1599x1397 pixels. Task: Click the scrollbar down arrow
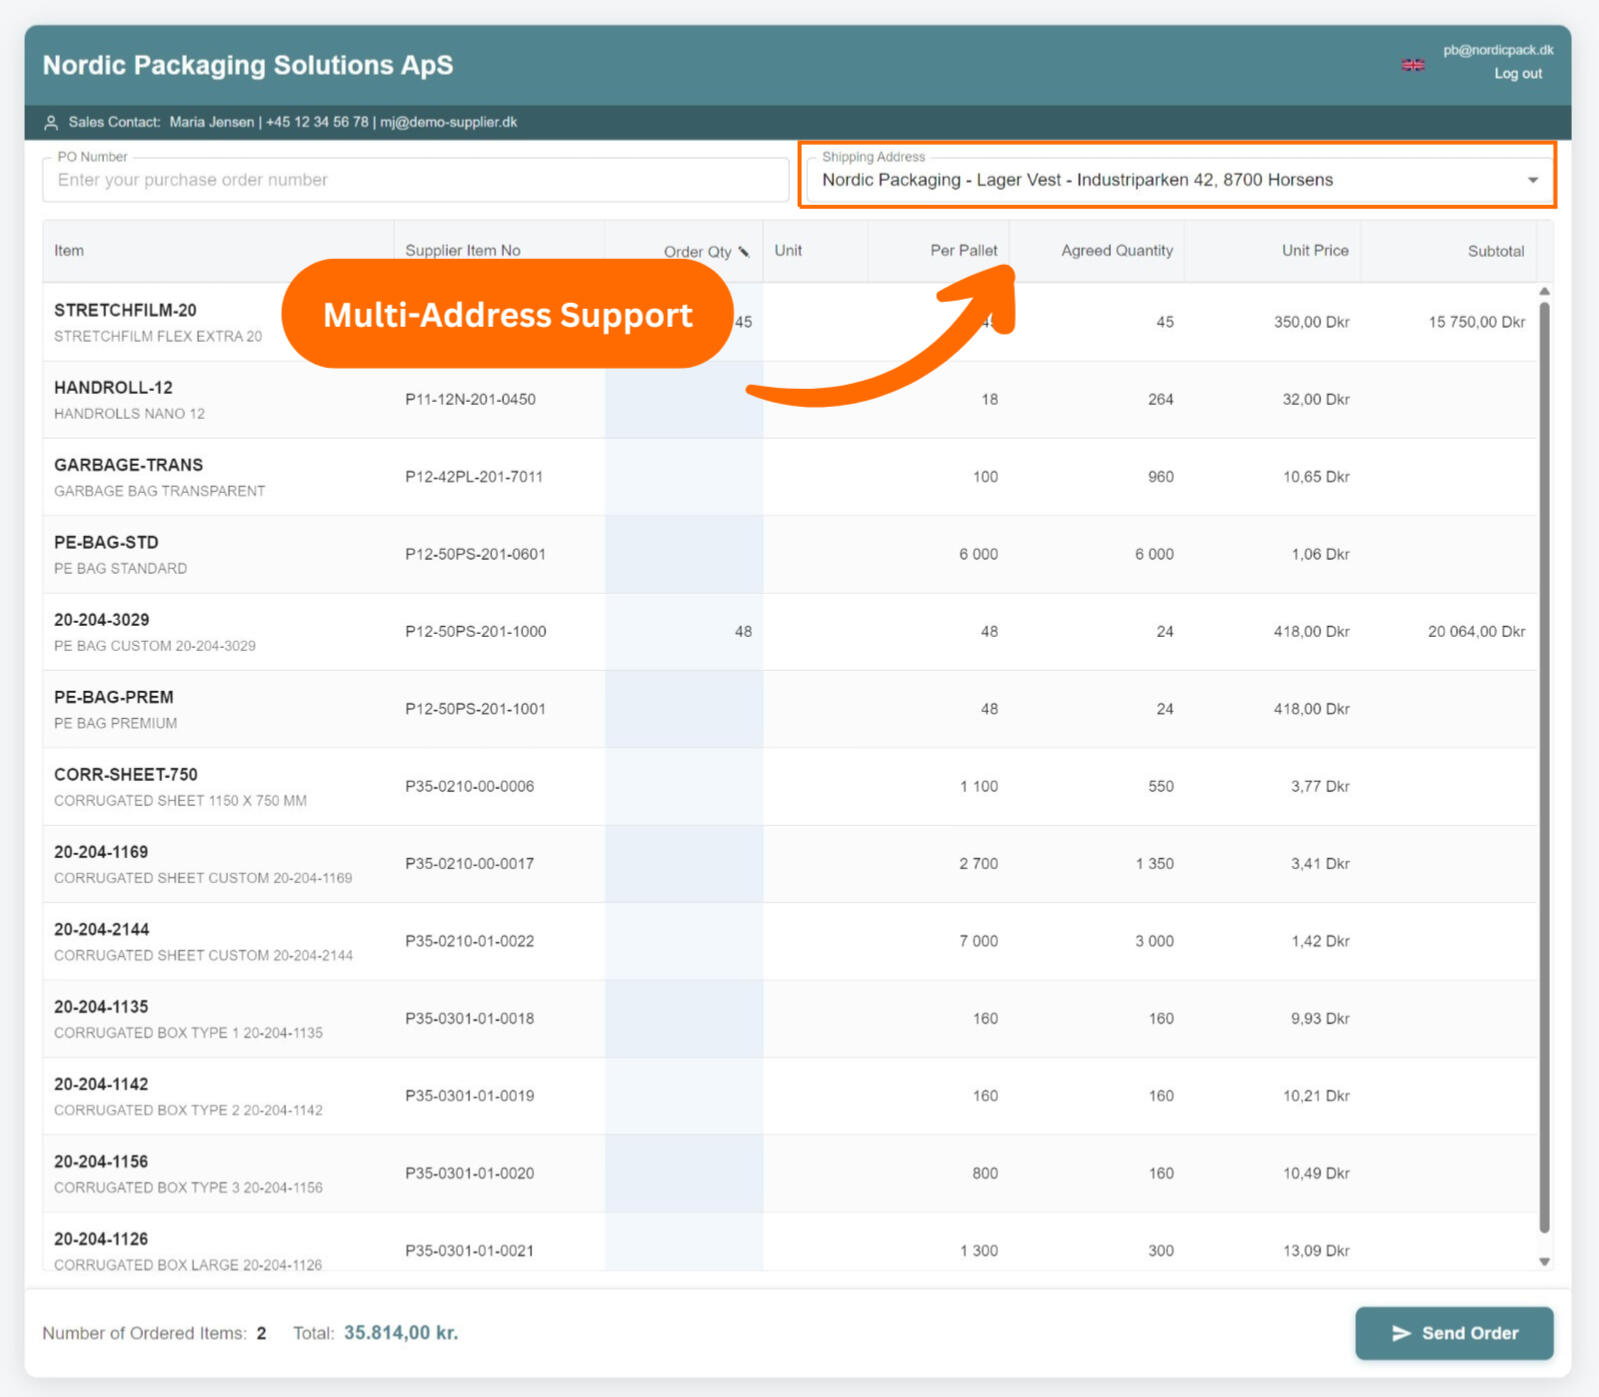point(1544,1262)
